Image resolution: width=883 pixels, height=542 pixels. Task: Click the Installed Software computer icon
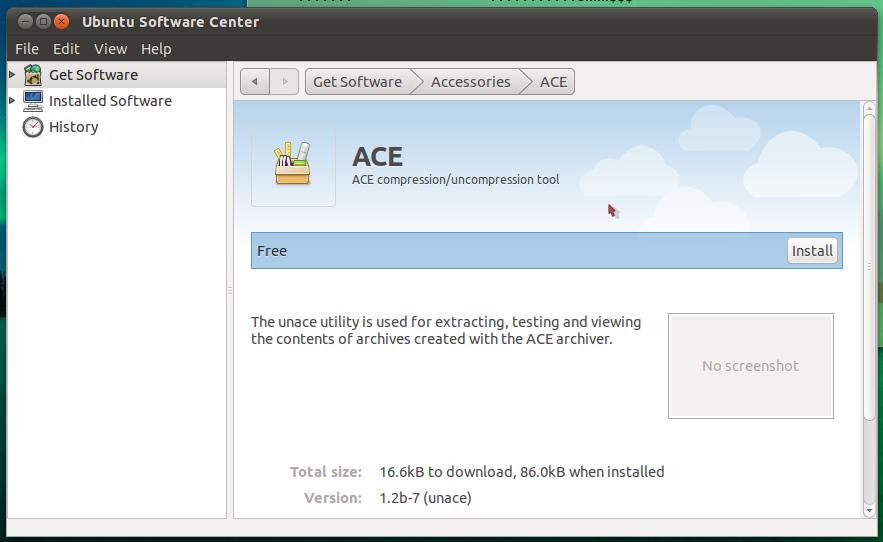(33, 101)
